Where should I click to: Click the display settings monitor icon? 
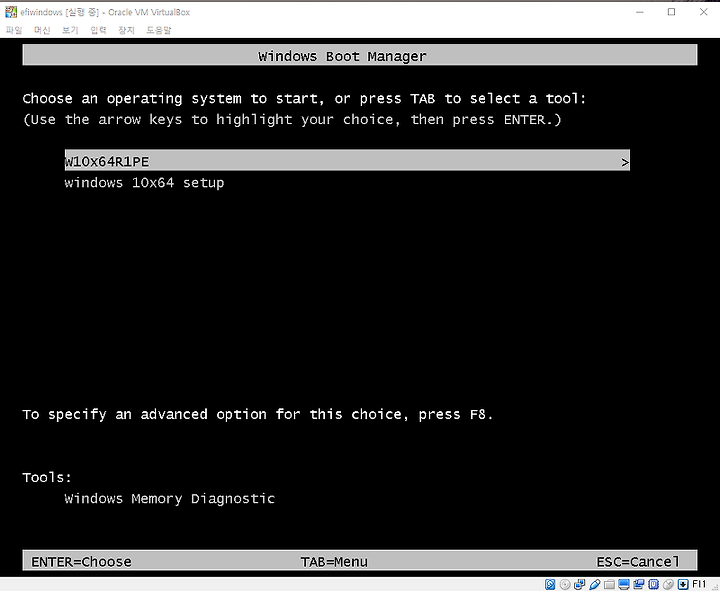pos(624,584)
